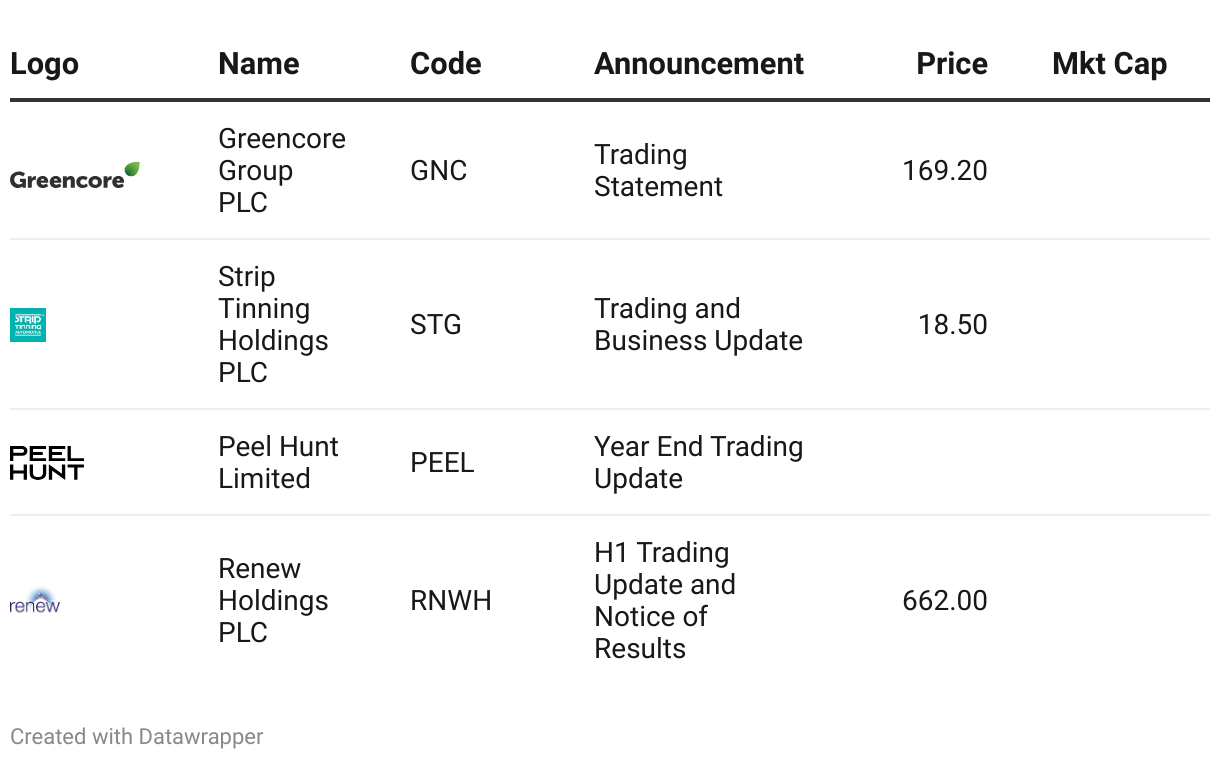The height and width of the screenshot is (760, 1220).
Task: Click the Price column header
Action: click(x=952, y=64)
